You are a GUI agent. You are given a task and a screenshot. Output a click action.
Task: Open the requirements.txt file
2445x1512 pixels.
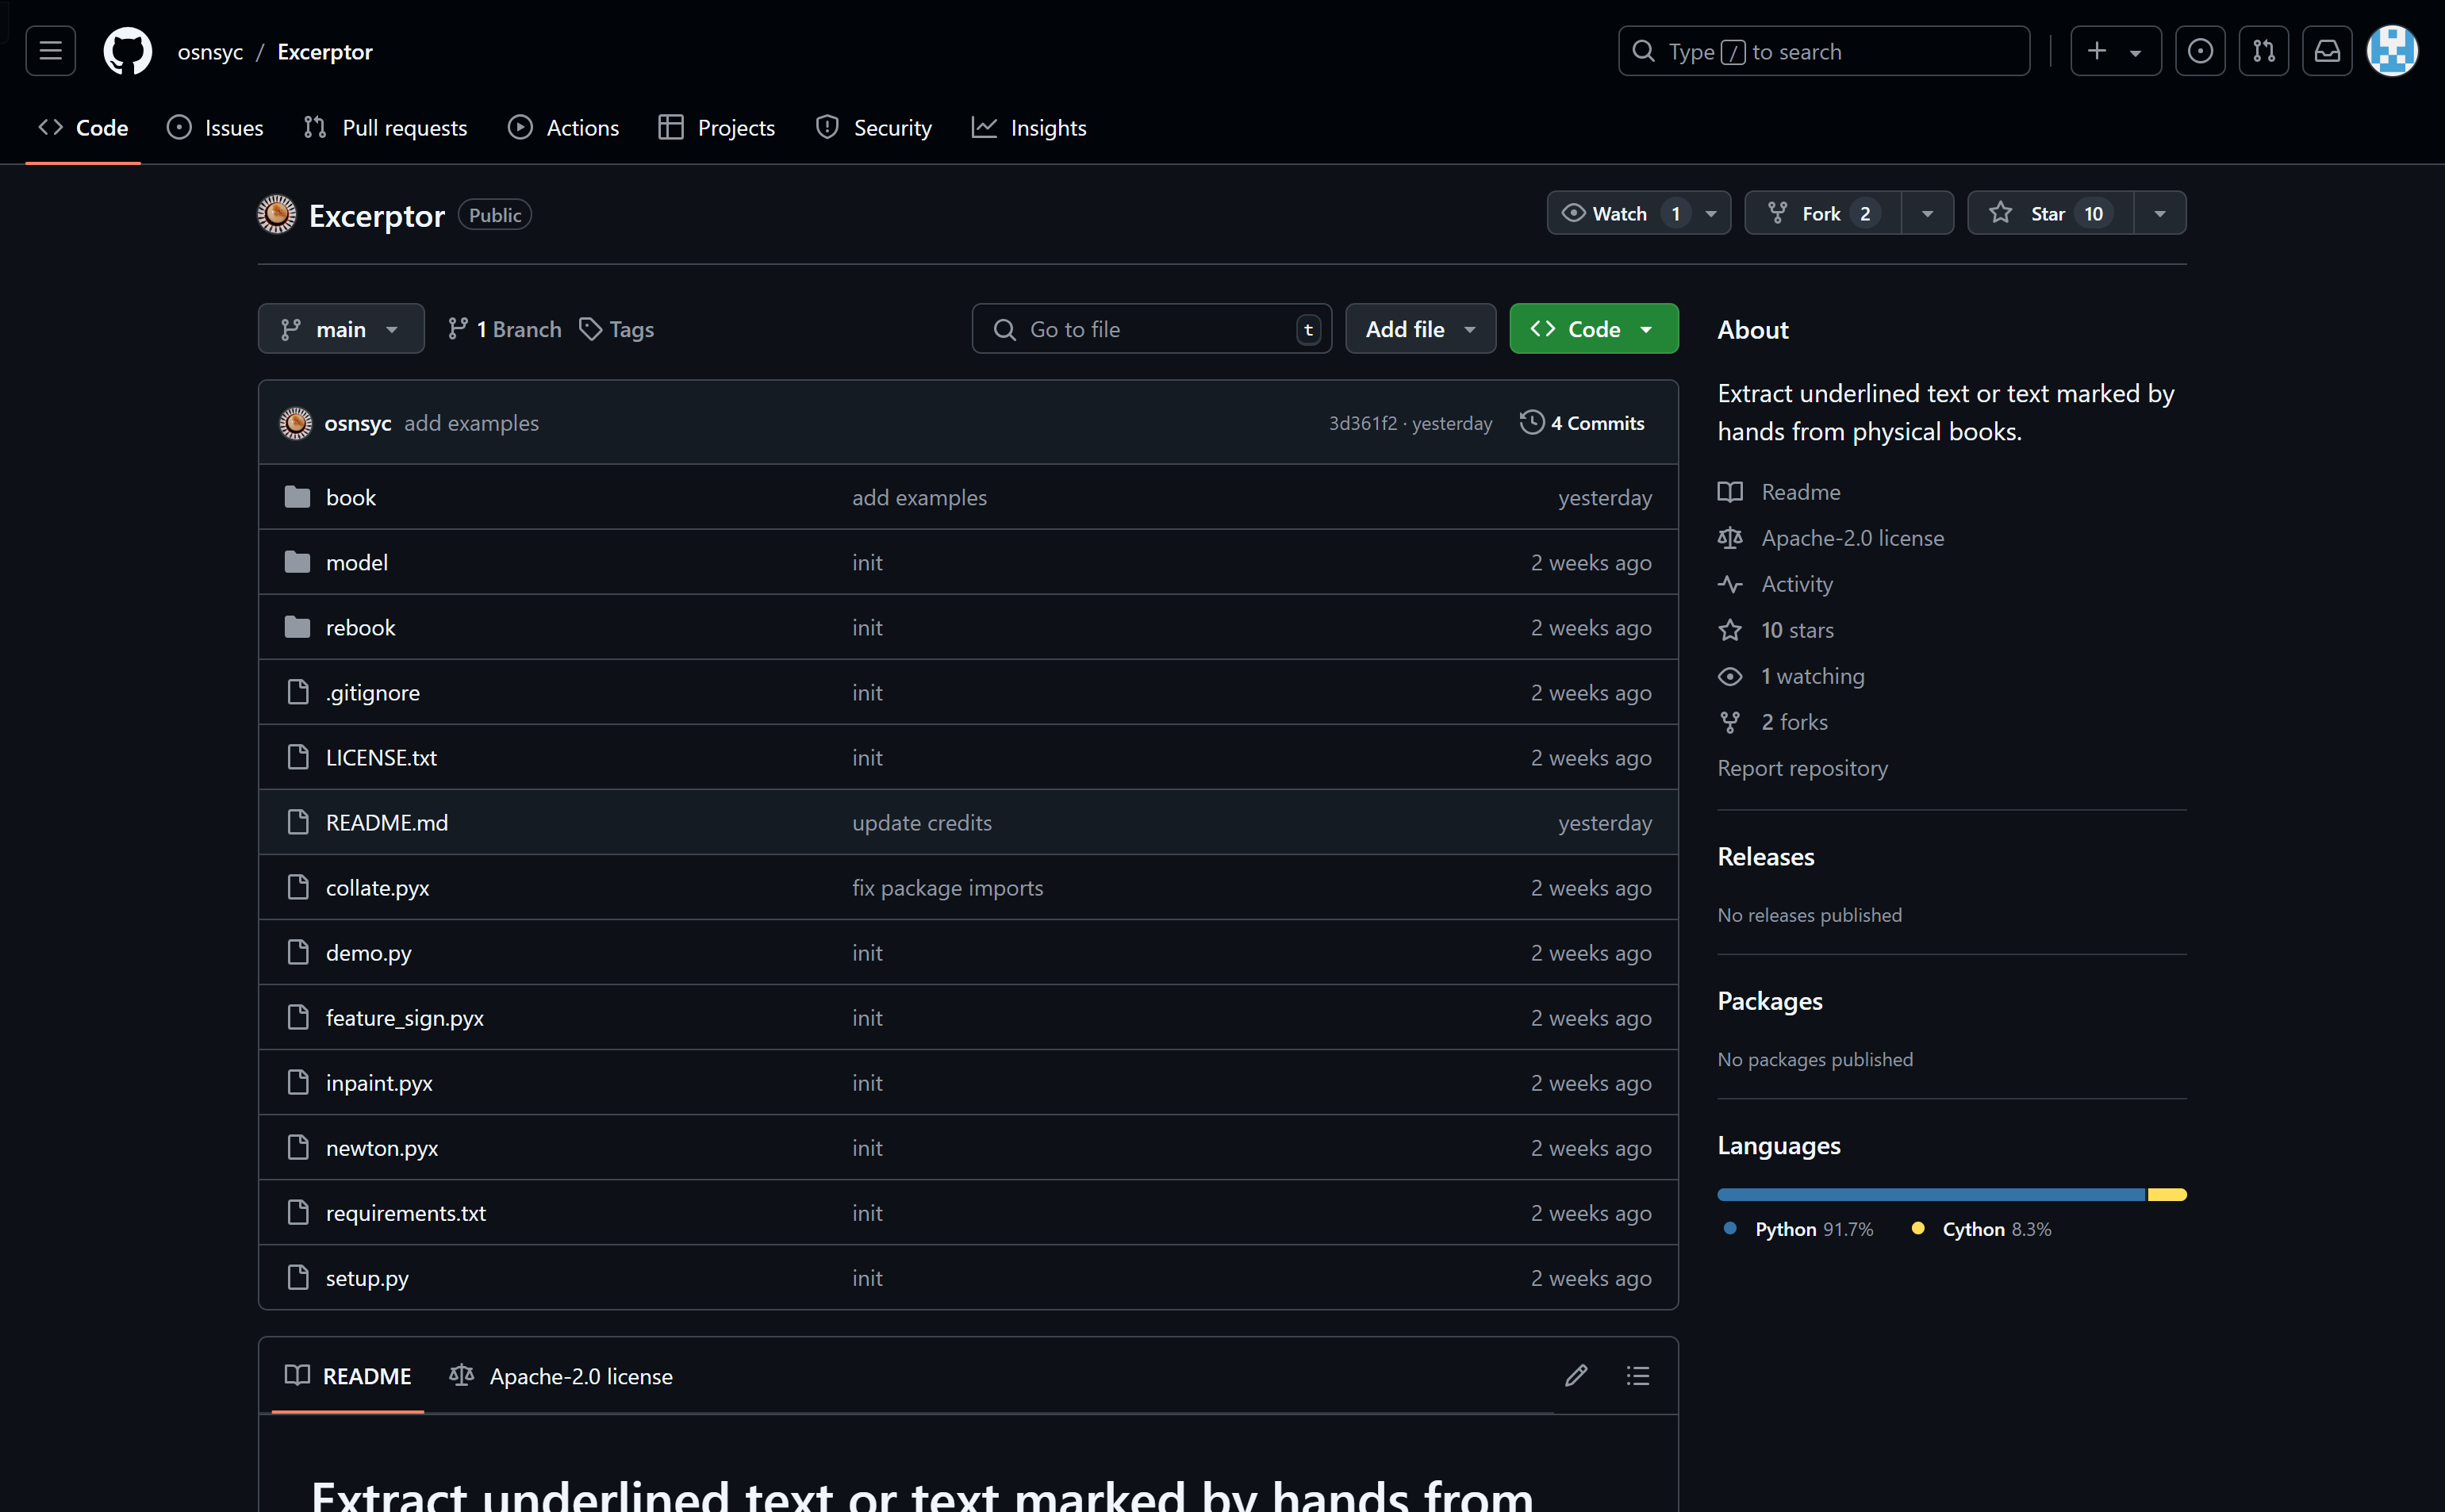406,1212
